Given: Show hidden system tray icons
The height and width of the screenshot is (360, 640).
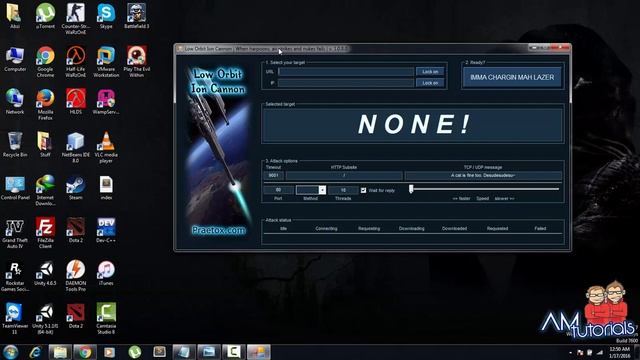Looking at the screenshot, I should (570, 353).
